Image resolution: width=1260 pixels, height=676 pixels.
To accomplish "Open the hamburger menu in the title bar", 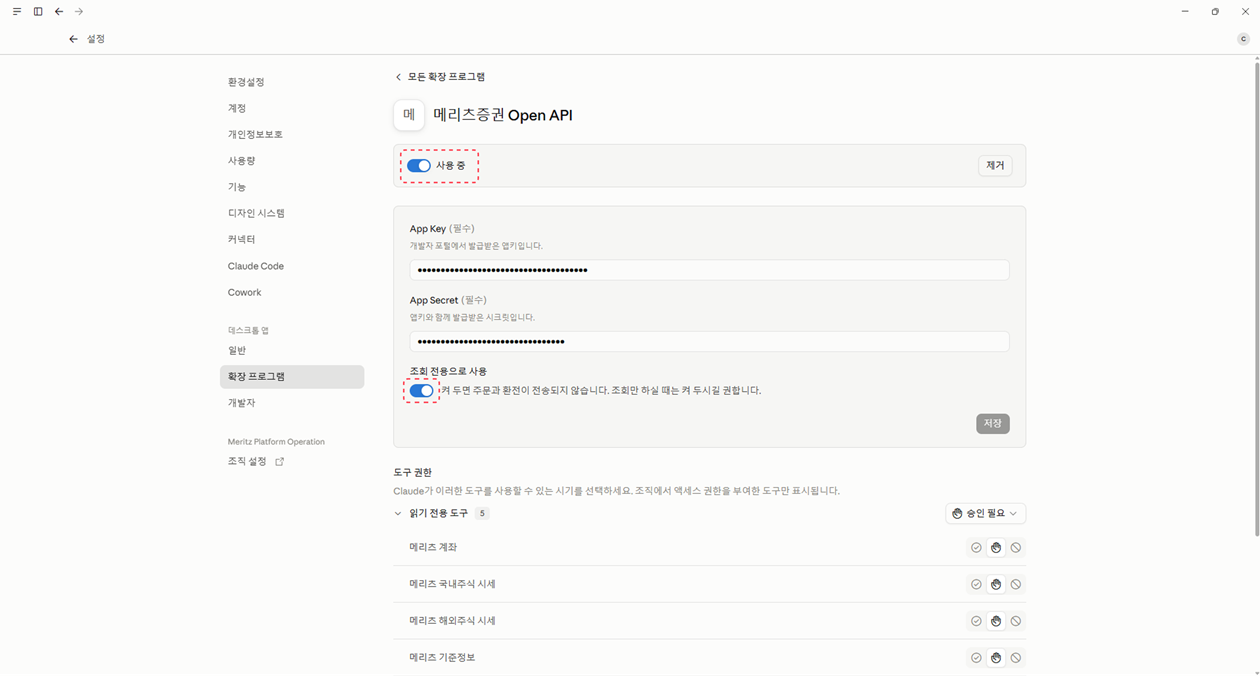I will 17,12.
